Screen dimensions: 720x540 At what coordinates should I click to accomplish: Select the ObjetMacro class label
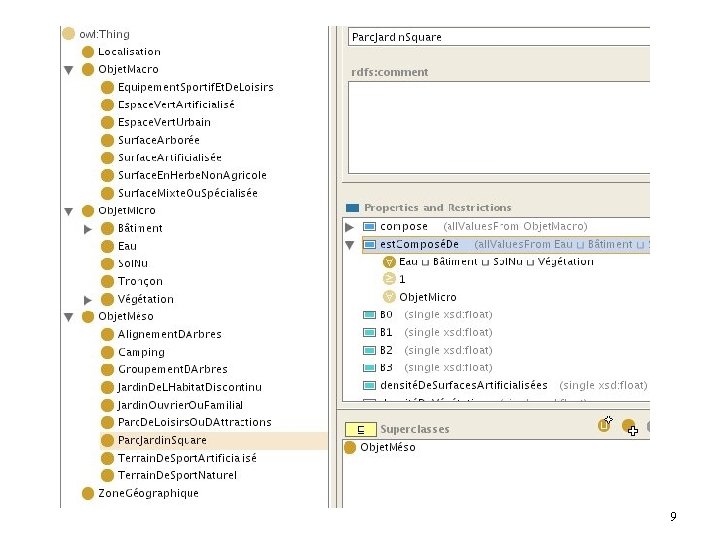[128, 69]
